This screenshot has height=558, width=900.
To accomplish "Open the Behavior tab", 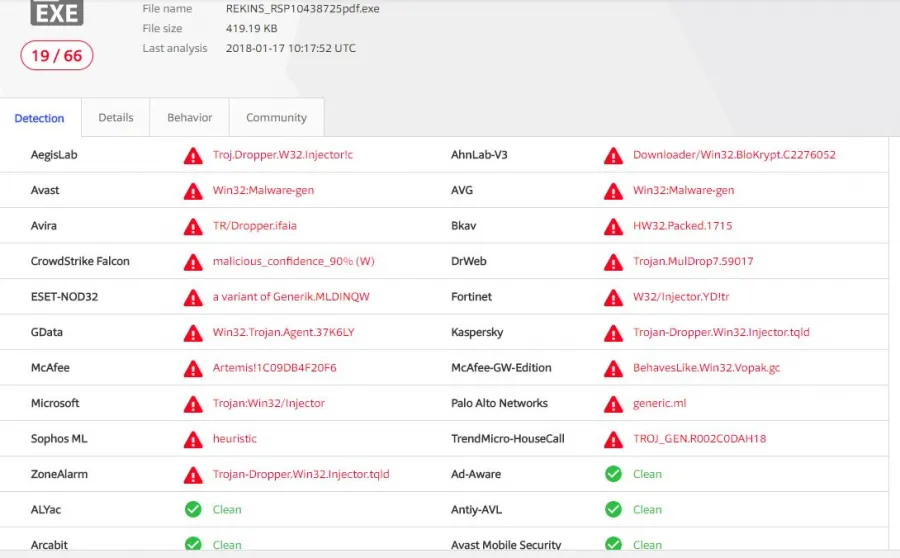I will pos(189,117).
